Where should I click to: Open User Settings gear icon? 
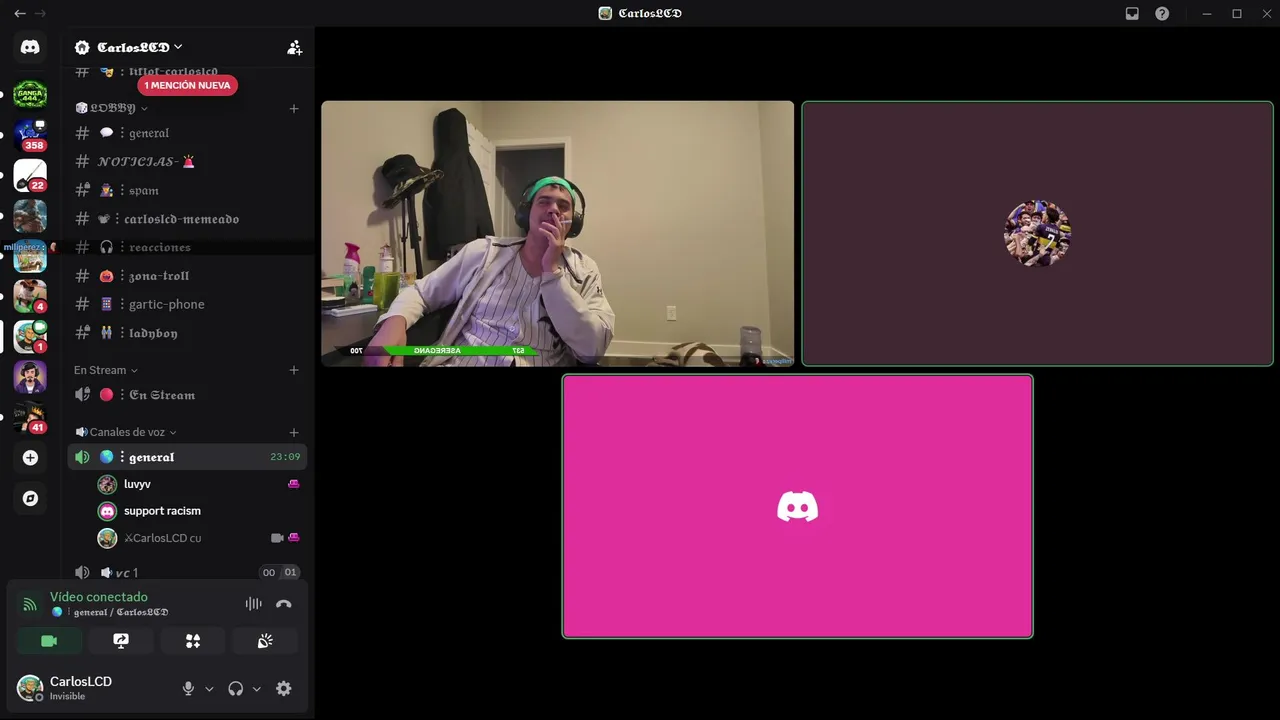click(284, 688)
